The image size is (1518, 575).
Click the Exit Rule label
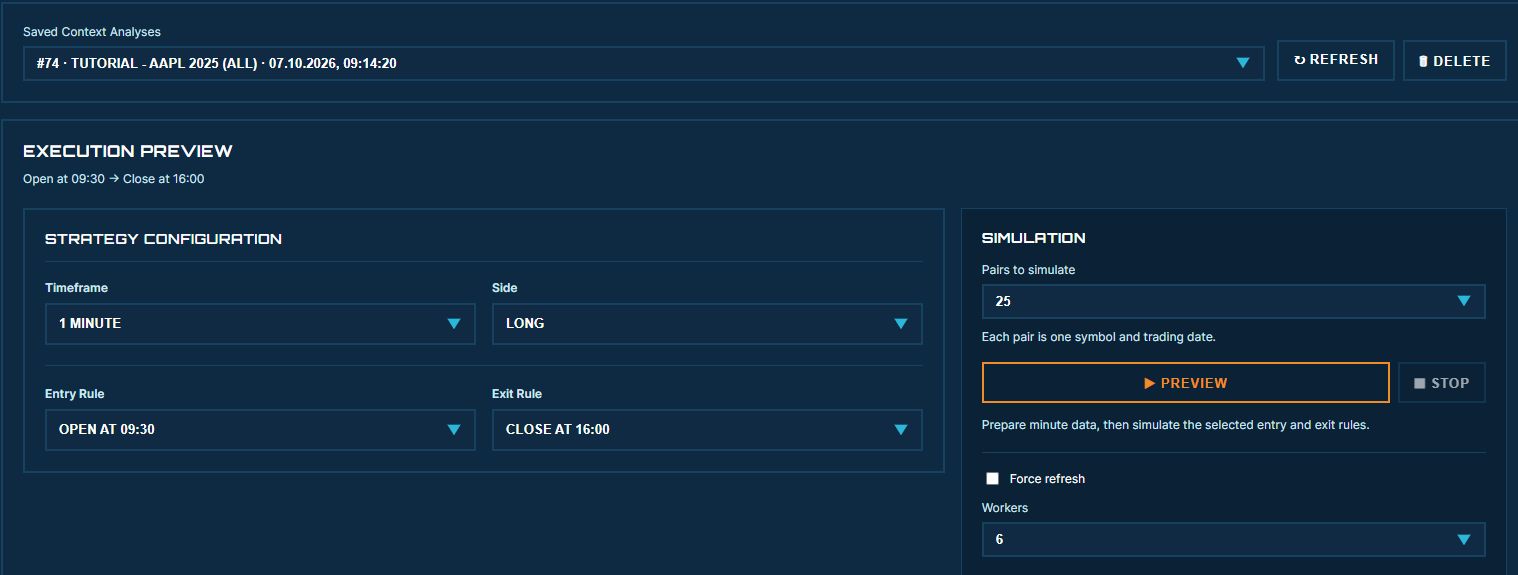[517, 394]
